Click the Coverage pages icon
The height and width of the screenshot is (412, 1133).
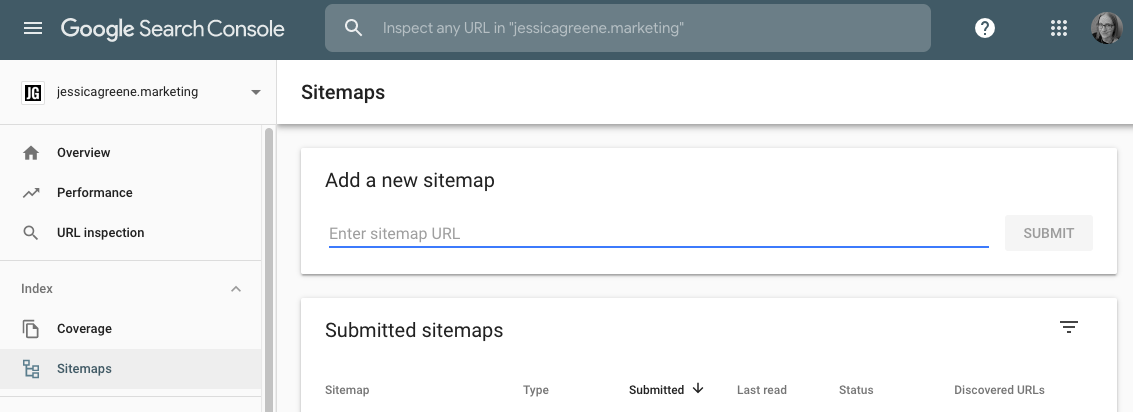coord(30,329)
